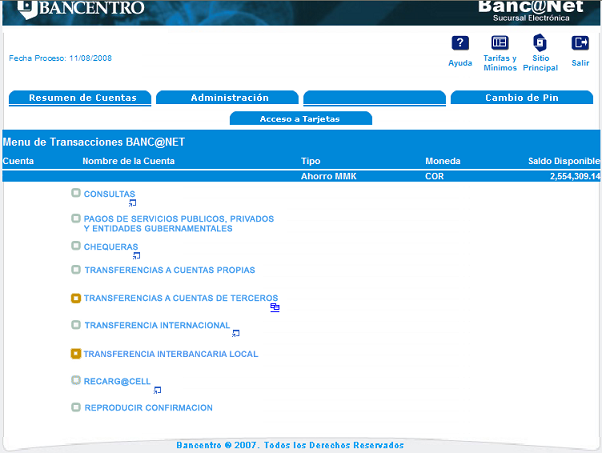Open the CHEQUERAS link
This screenshot has width=602, height=453.
(111, 247)
